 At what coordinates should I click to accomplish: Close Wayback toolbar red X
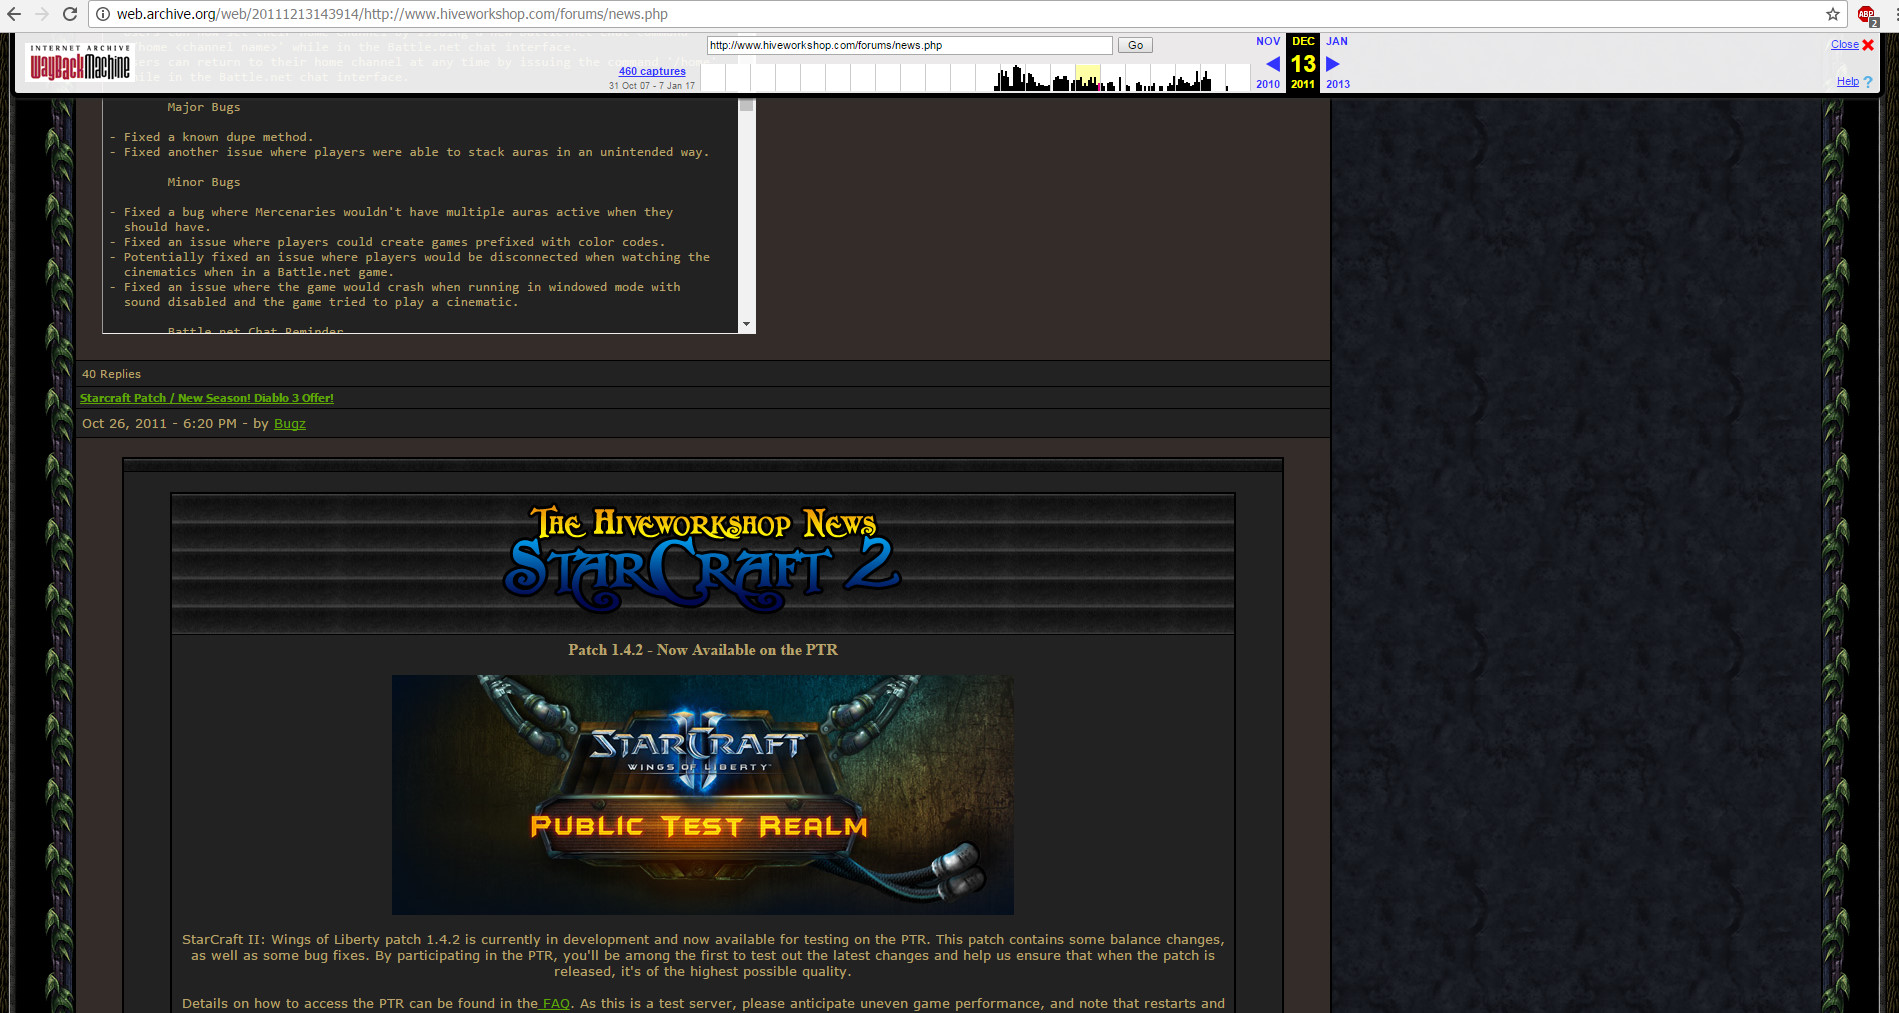[1868, 45]
